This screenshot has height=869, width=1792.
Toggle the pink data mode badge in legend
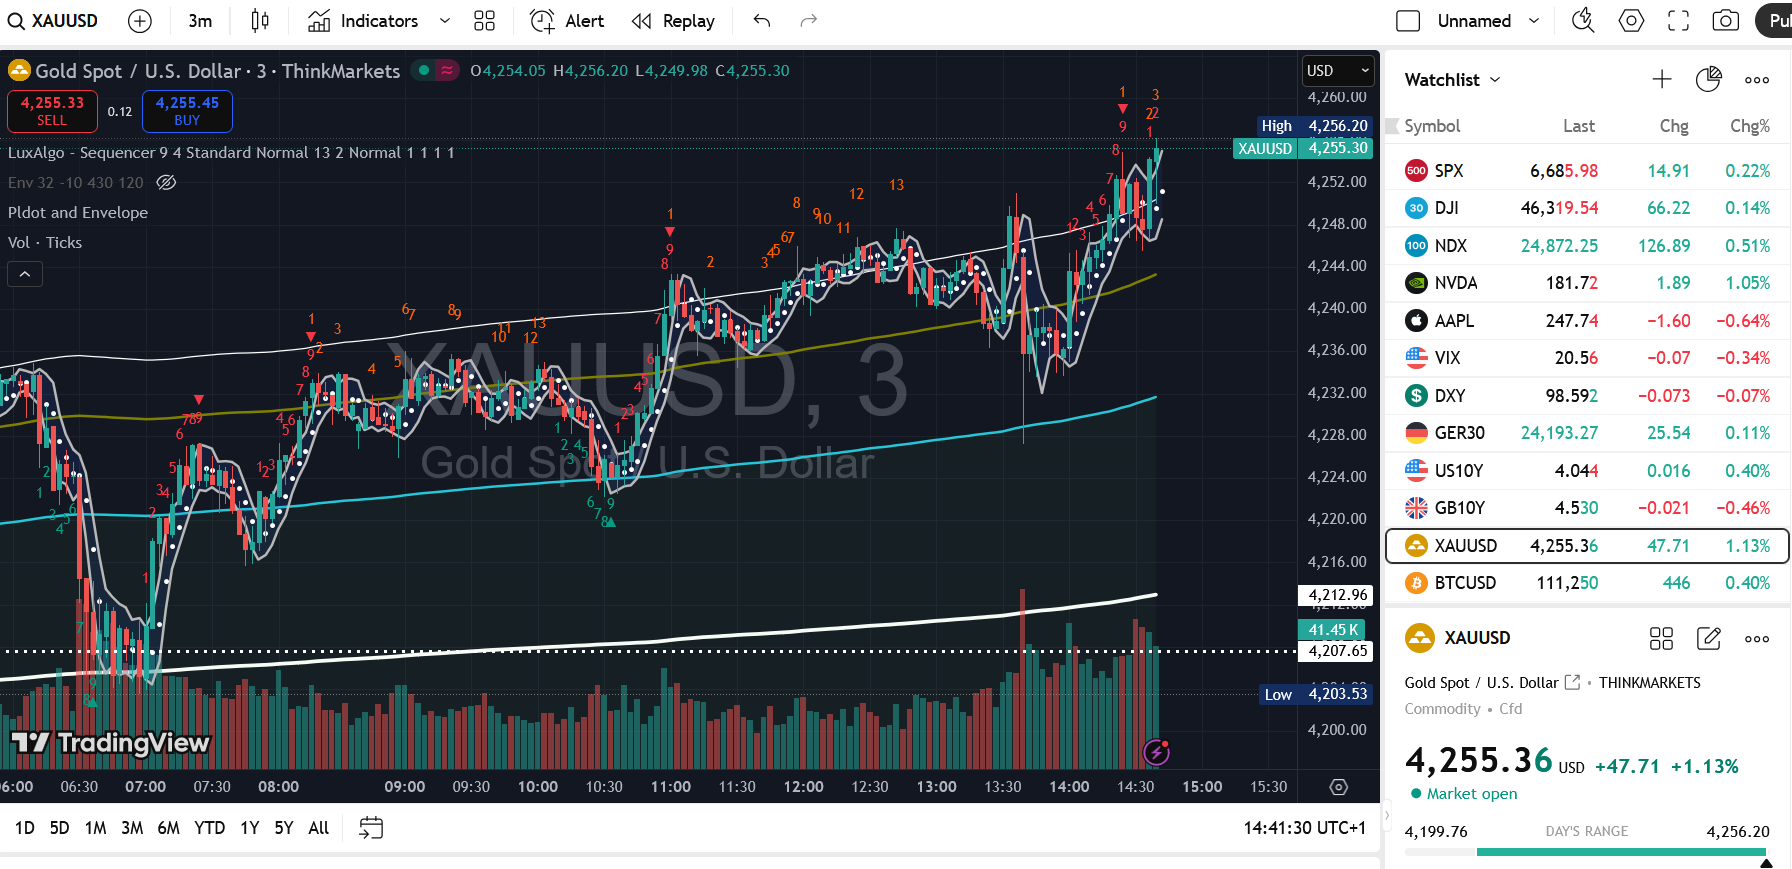pos(447,70)
